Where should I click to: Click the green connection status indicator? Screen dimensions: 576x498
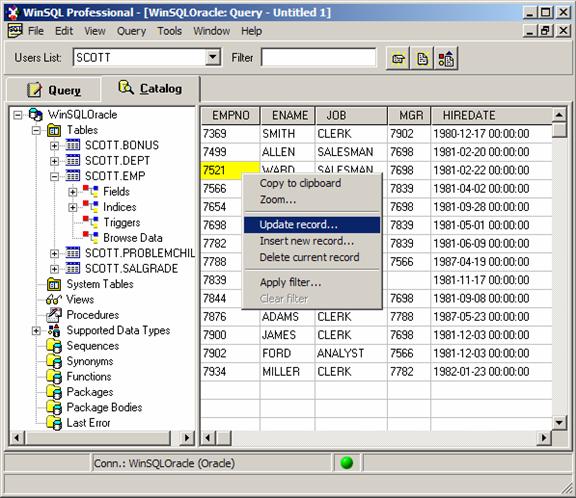coord(347,463)
